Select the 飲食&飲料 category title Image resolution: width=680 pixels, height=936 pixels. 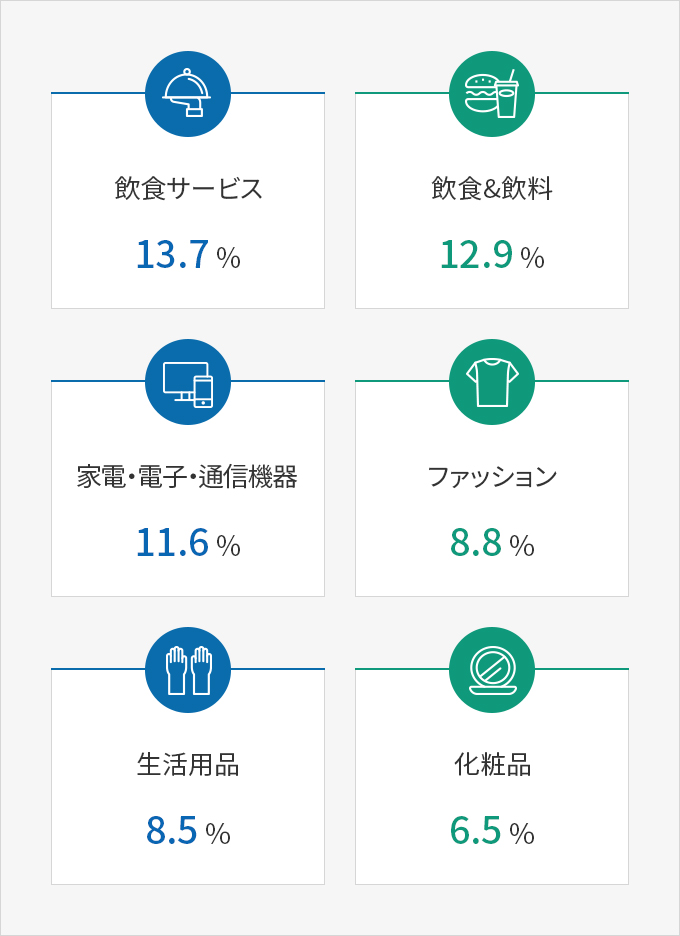[x=492, y=189]
